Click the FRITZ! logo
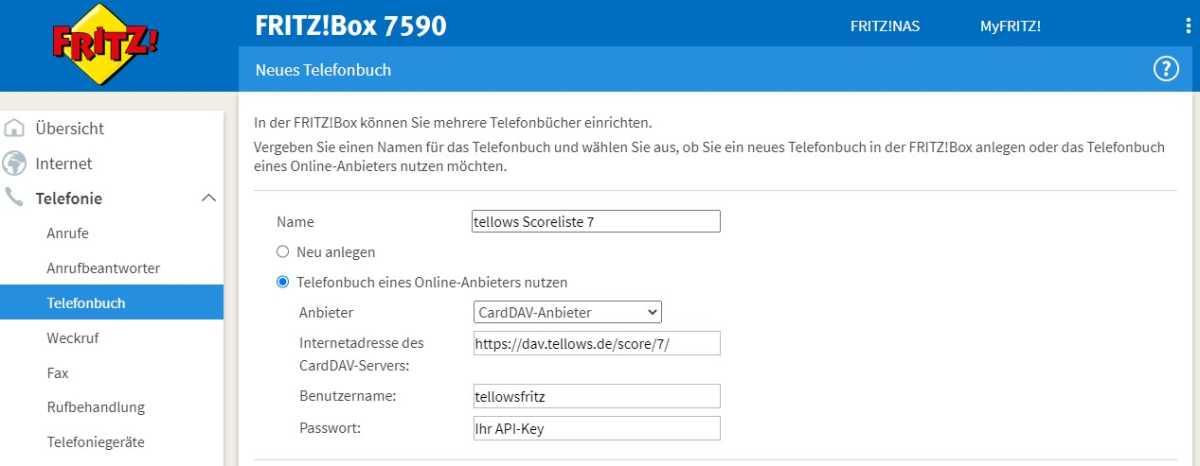The width and height of the screenshot is (1200, 466). point(105,44)
